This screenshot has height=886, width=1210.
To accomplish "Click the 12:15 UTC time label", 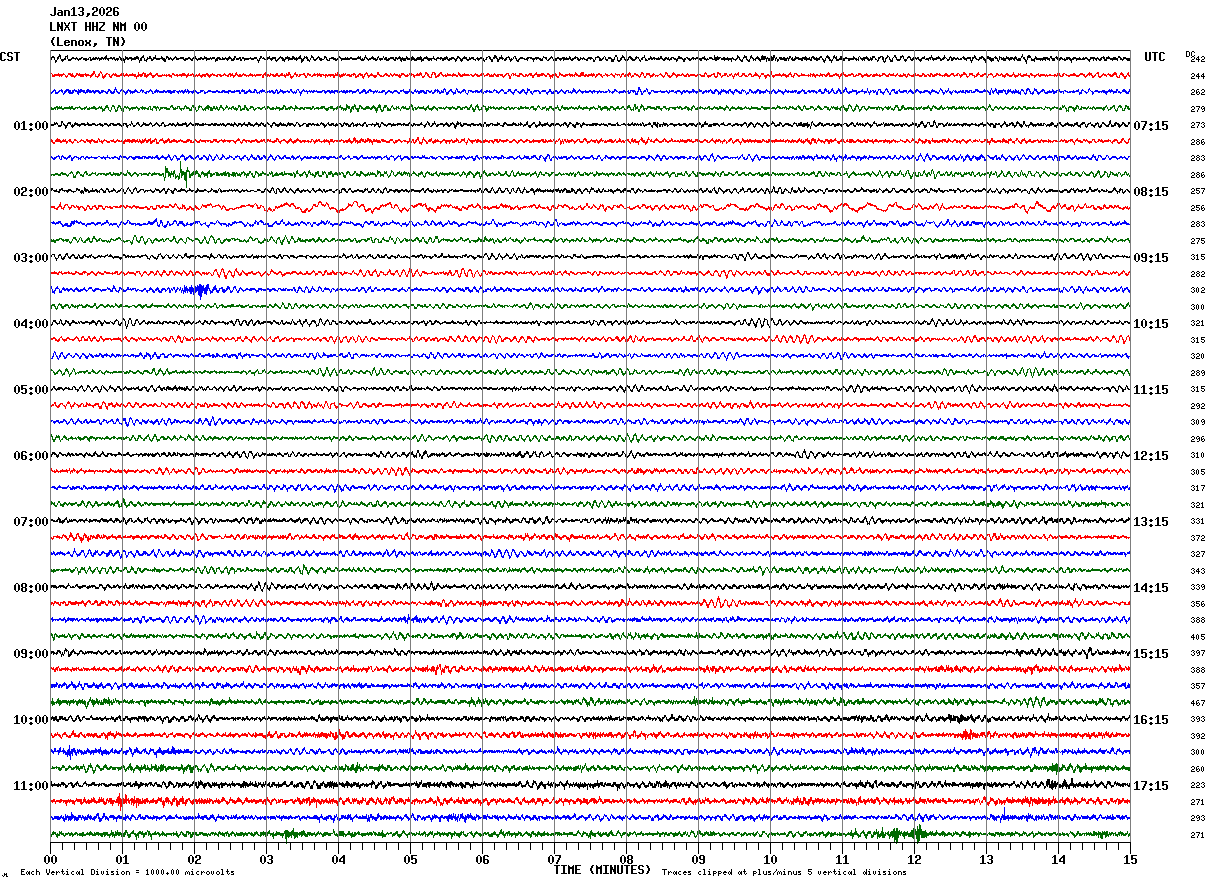I will point(1151,456).
